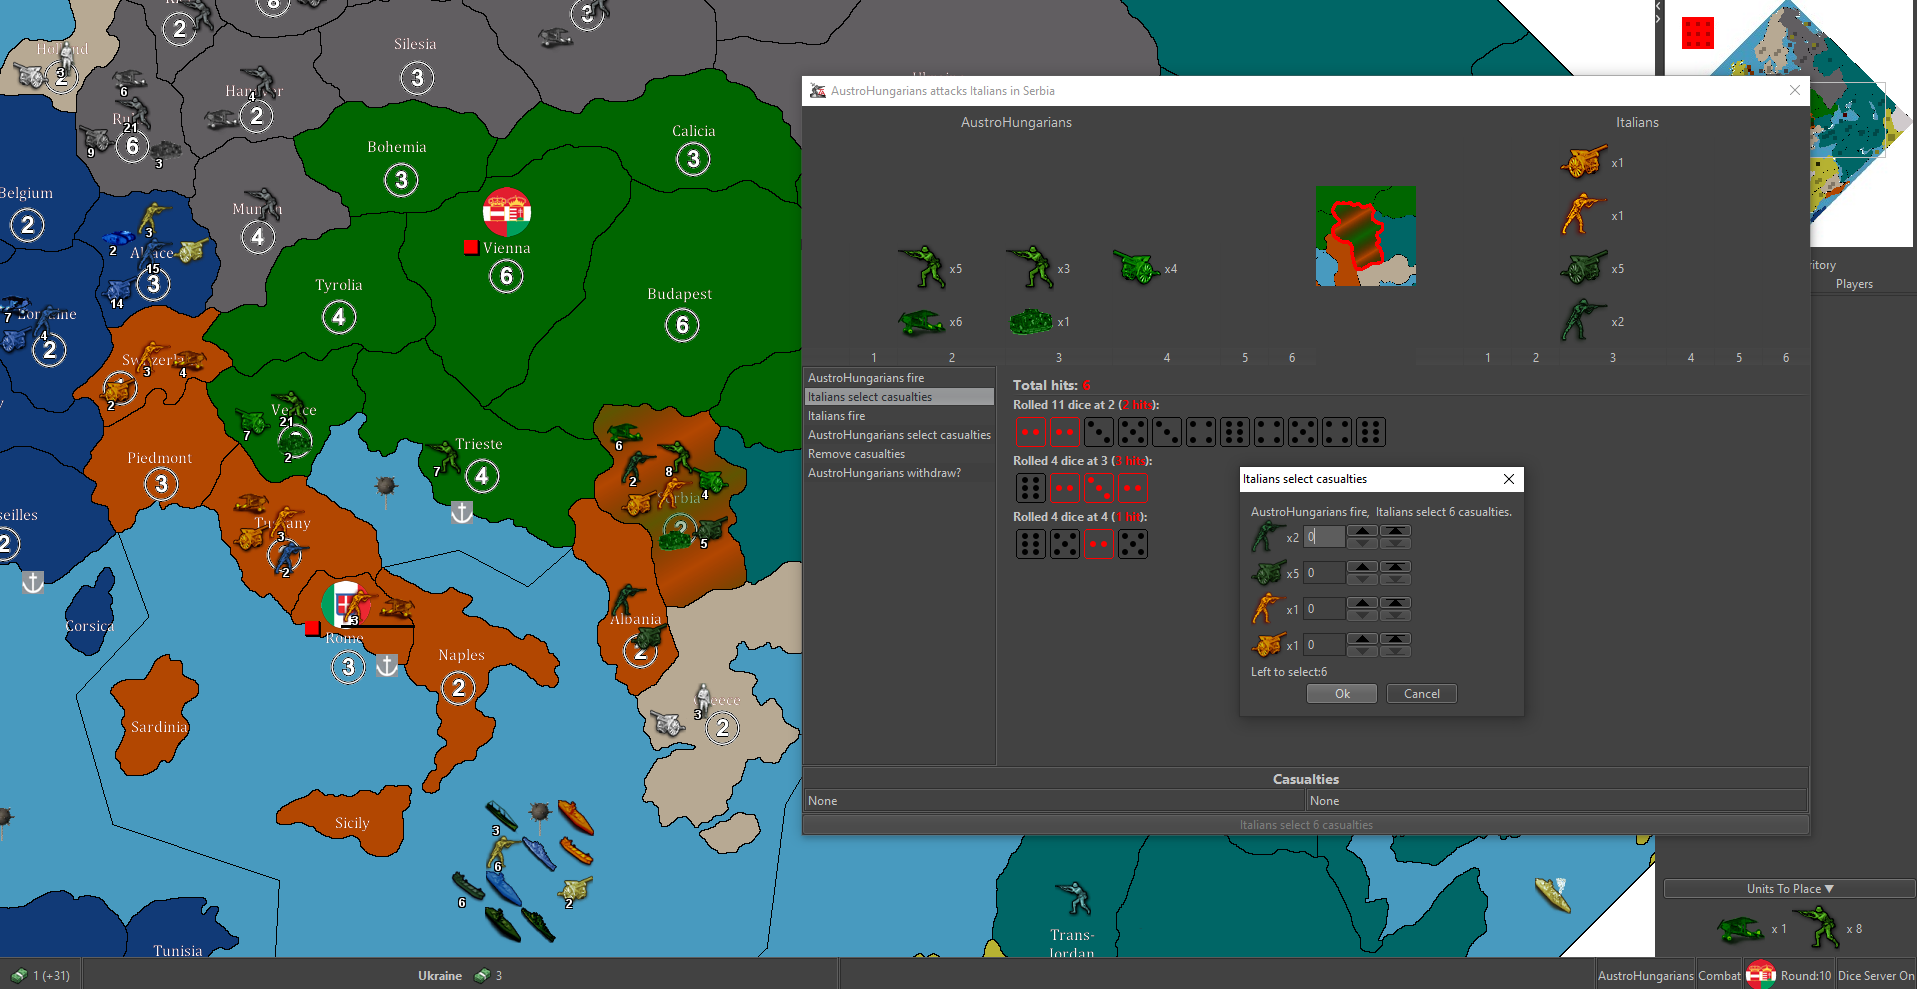
Task: Select the 'Italians fire' battle step
Action: (900, 416)
